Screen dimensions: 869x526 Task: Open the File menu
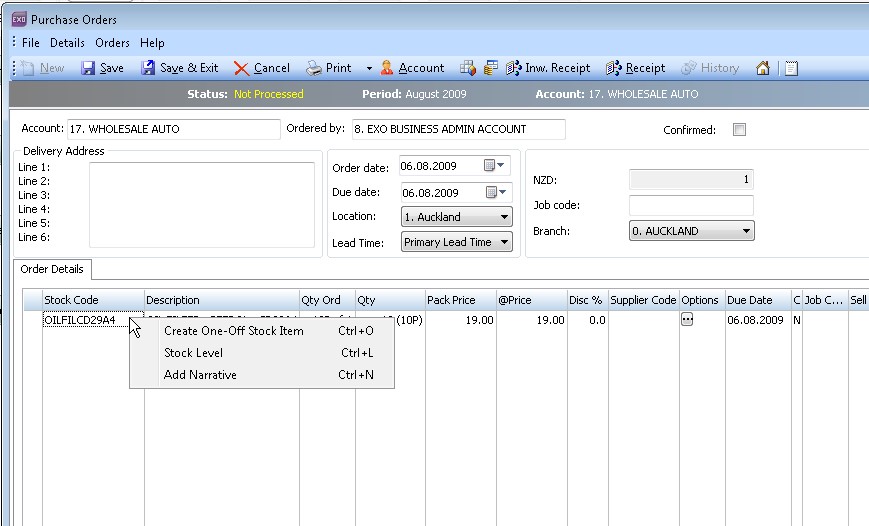pyautogui.click(x=30, y=43)
